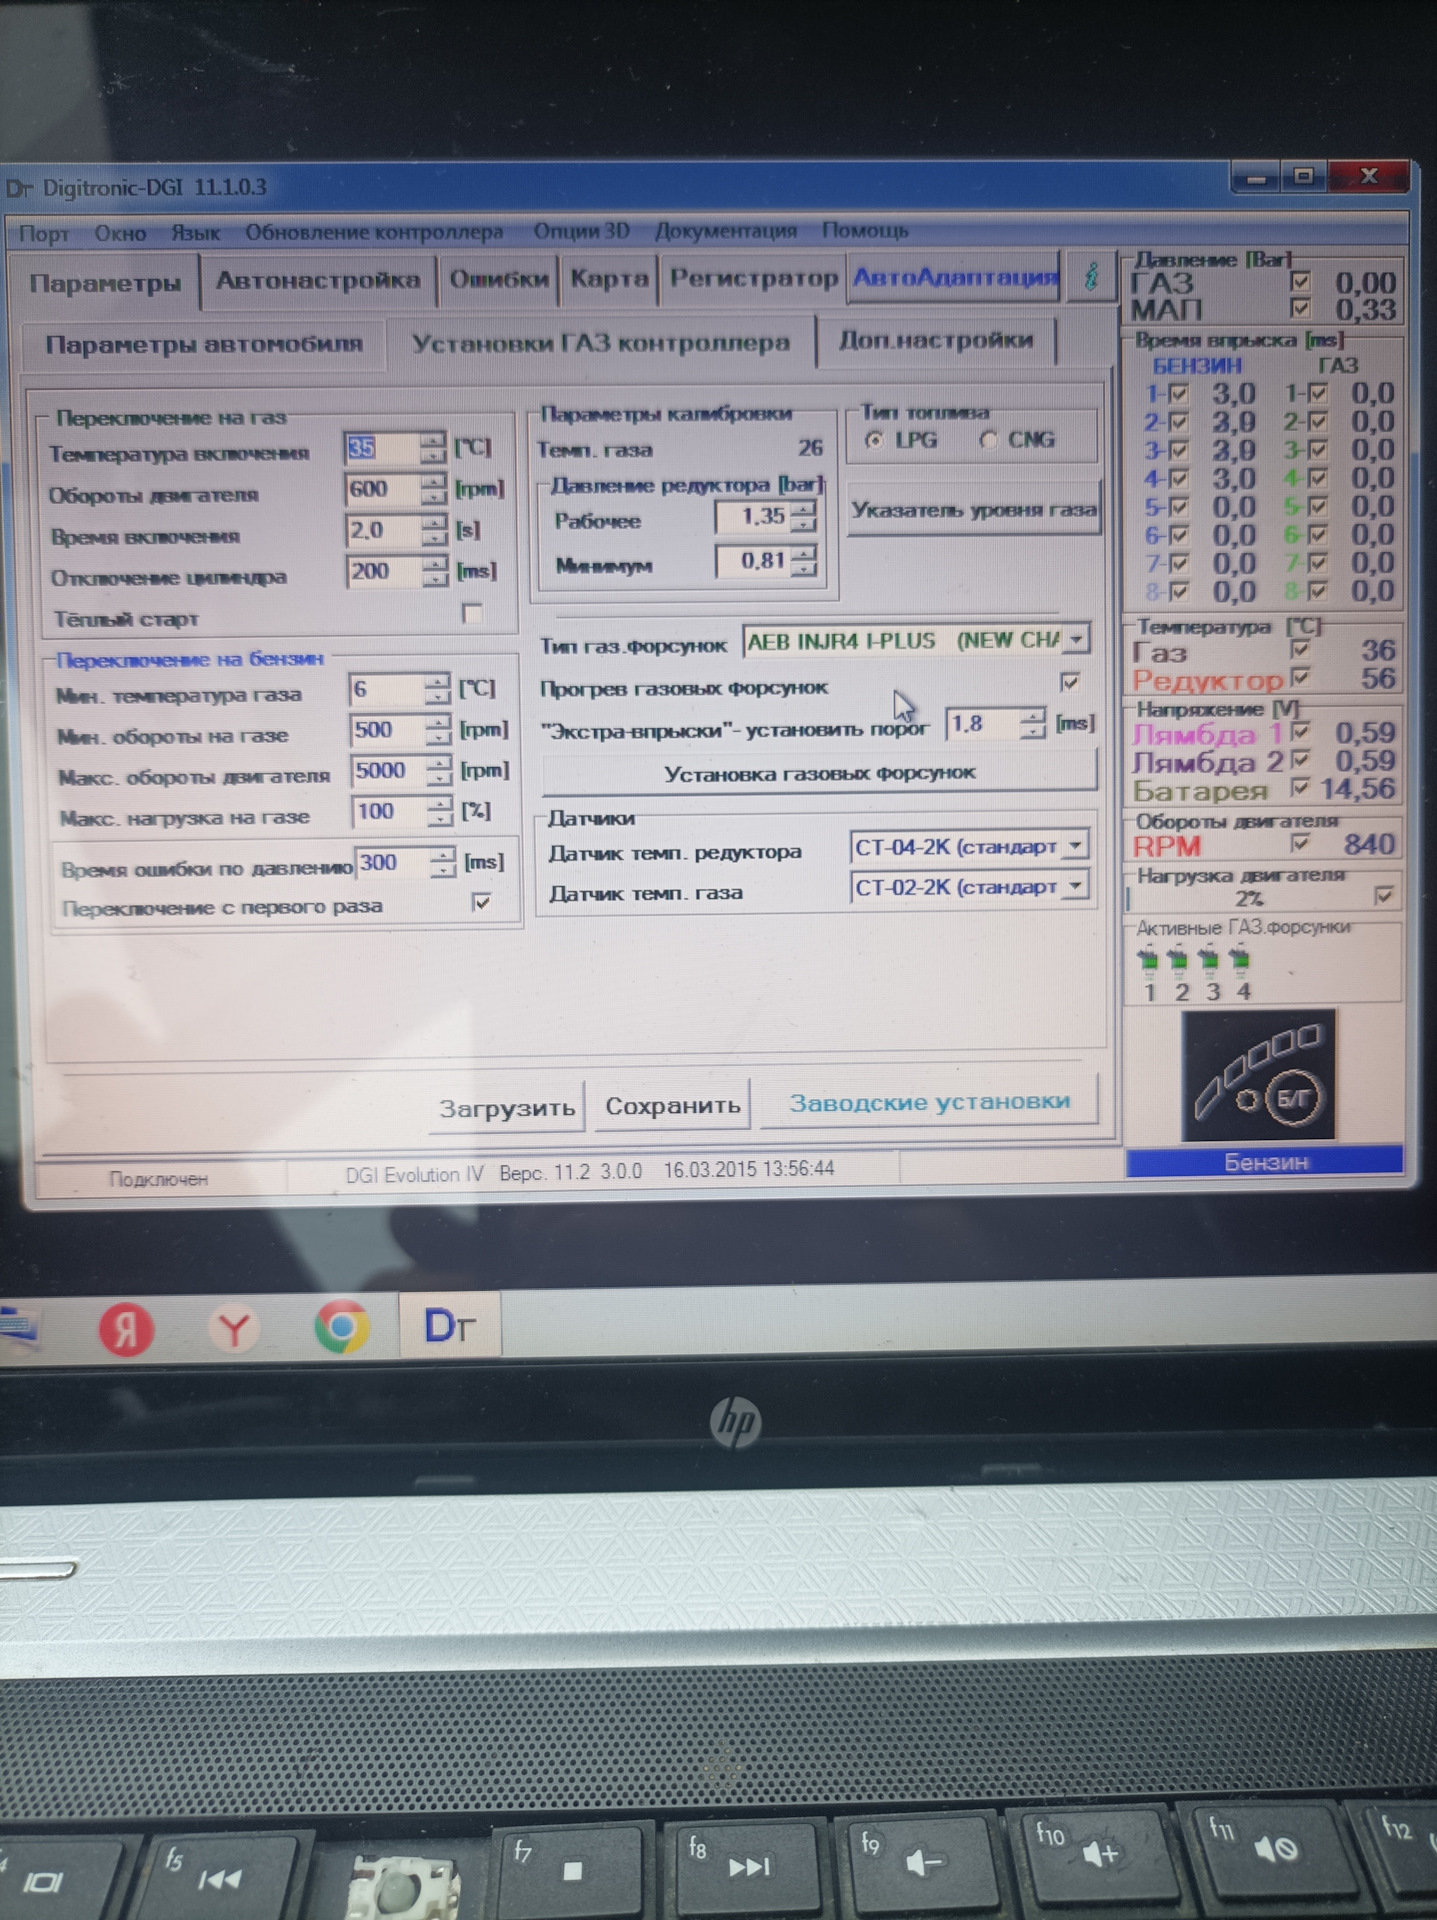Open the Помощь menu
Screen dimensions: 1437x1920
[x=865, y=230]
